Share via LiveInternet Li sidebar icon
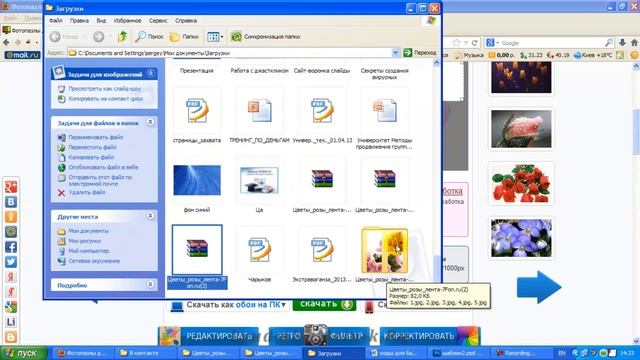Screen dimensions: 640x360 point(11,322)
